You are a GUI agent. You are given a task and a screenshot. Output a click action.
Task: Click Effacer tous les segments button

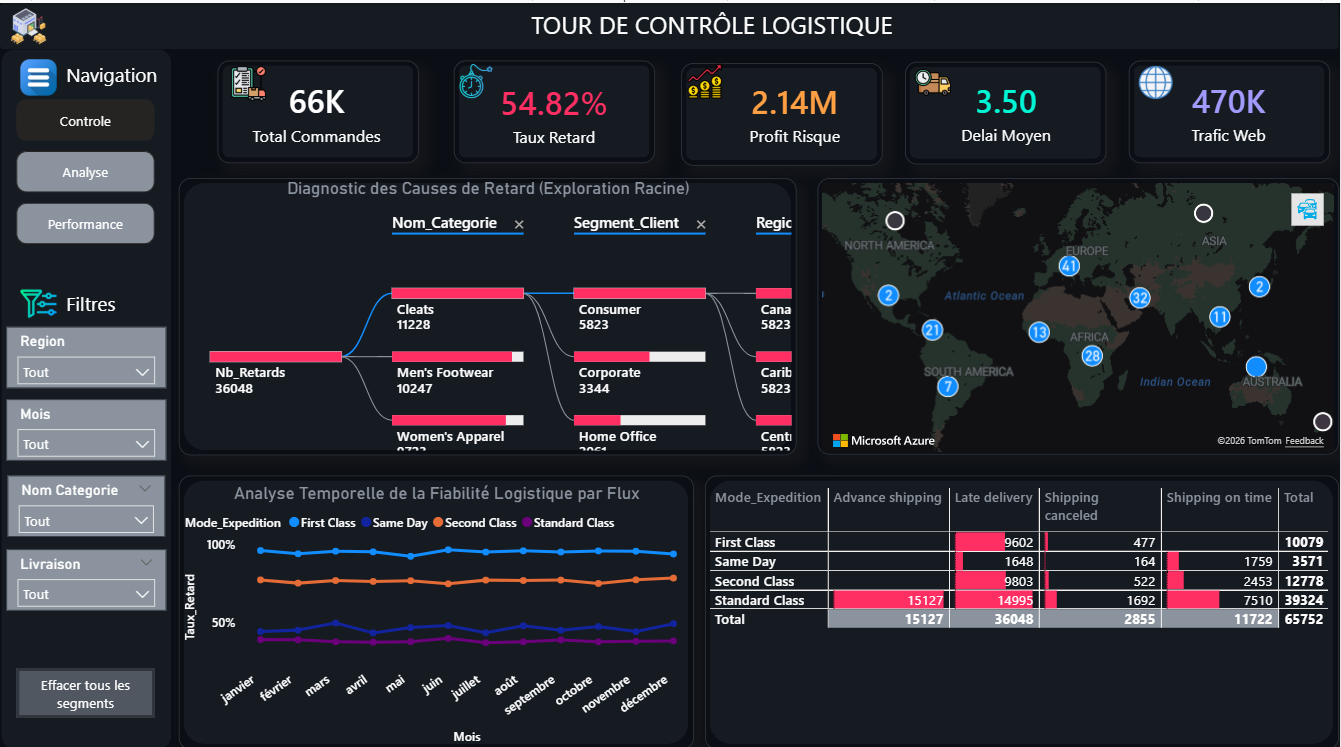coord(86,694)
